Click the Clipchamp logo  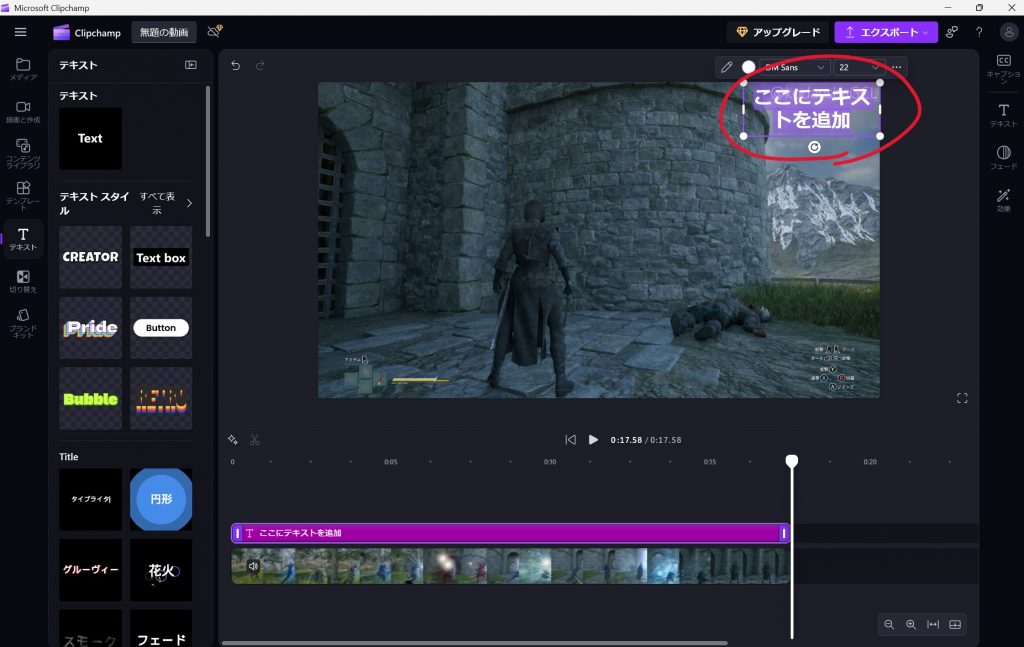coord(88,33)
